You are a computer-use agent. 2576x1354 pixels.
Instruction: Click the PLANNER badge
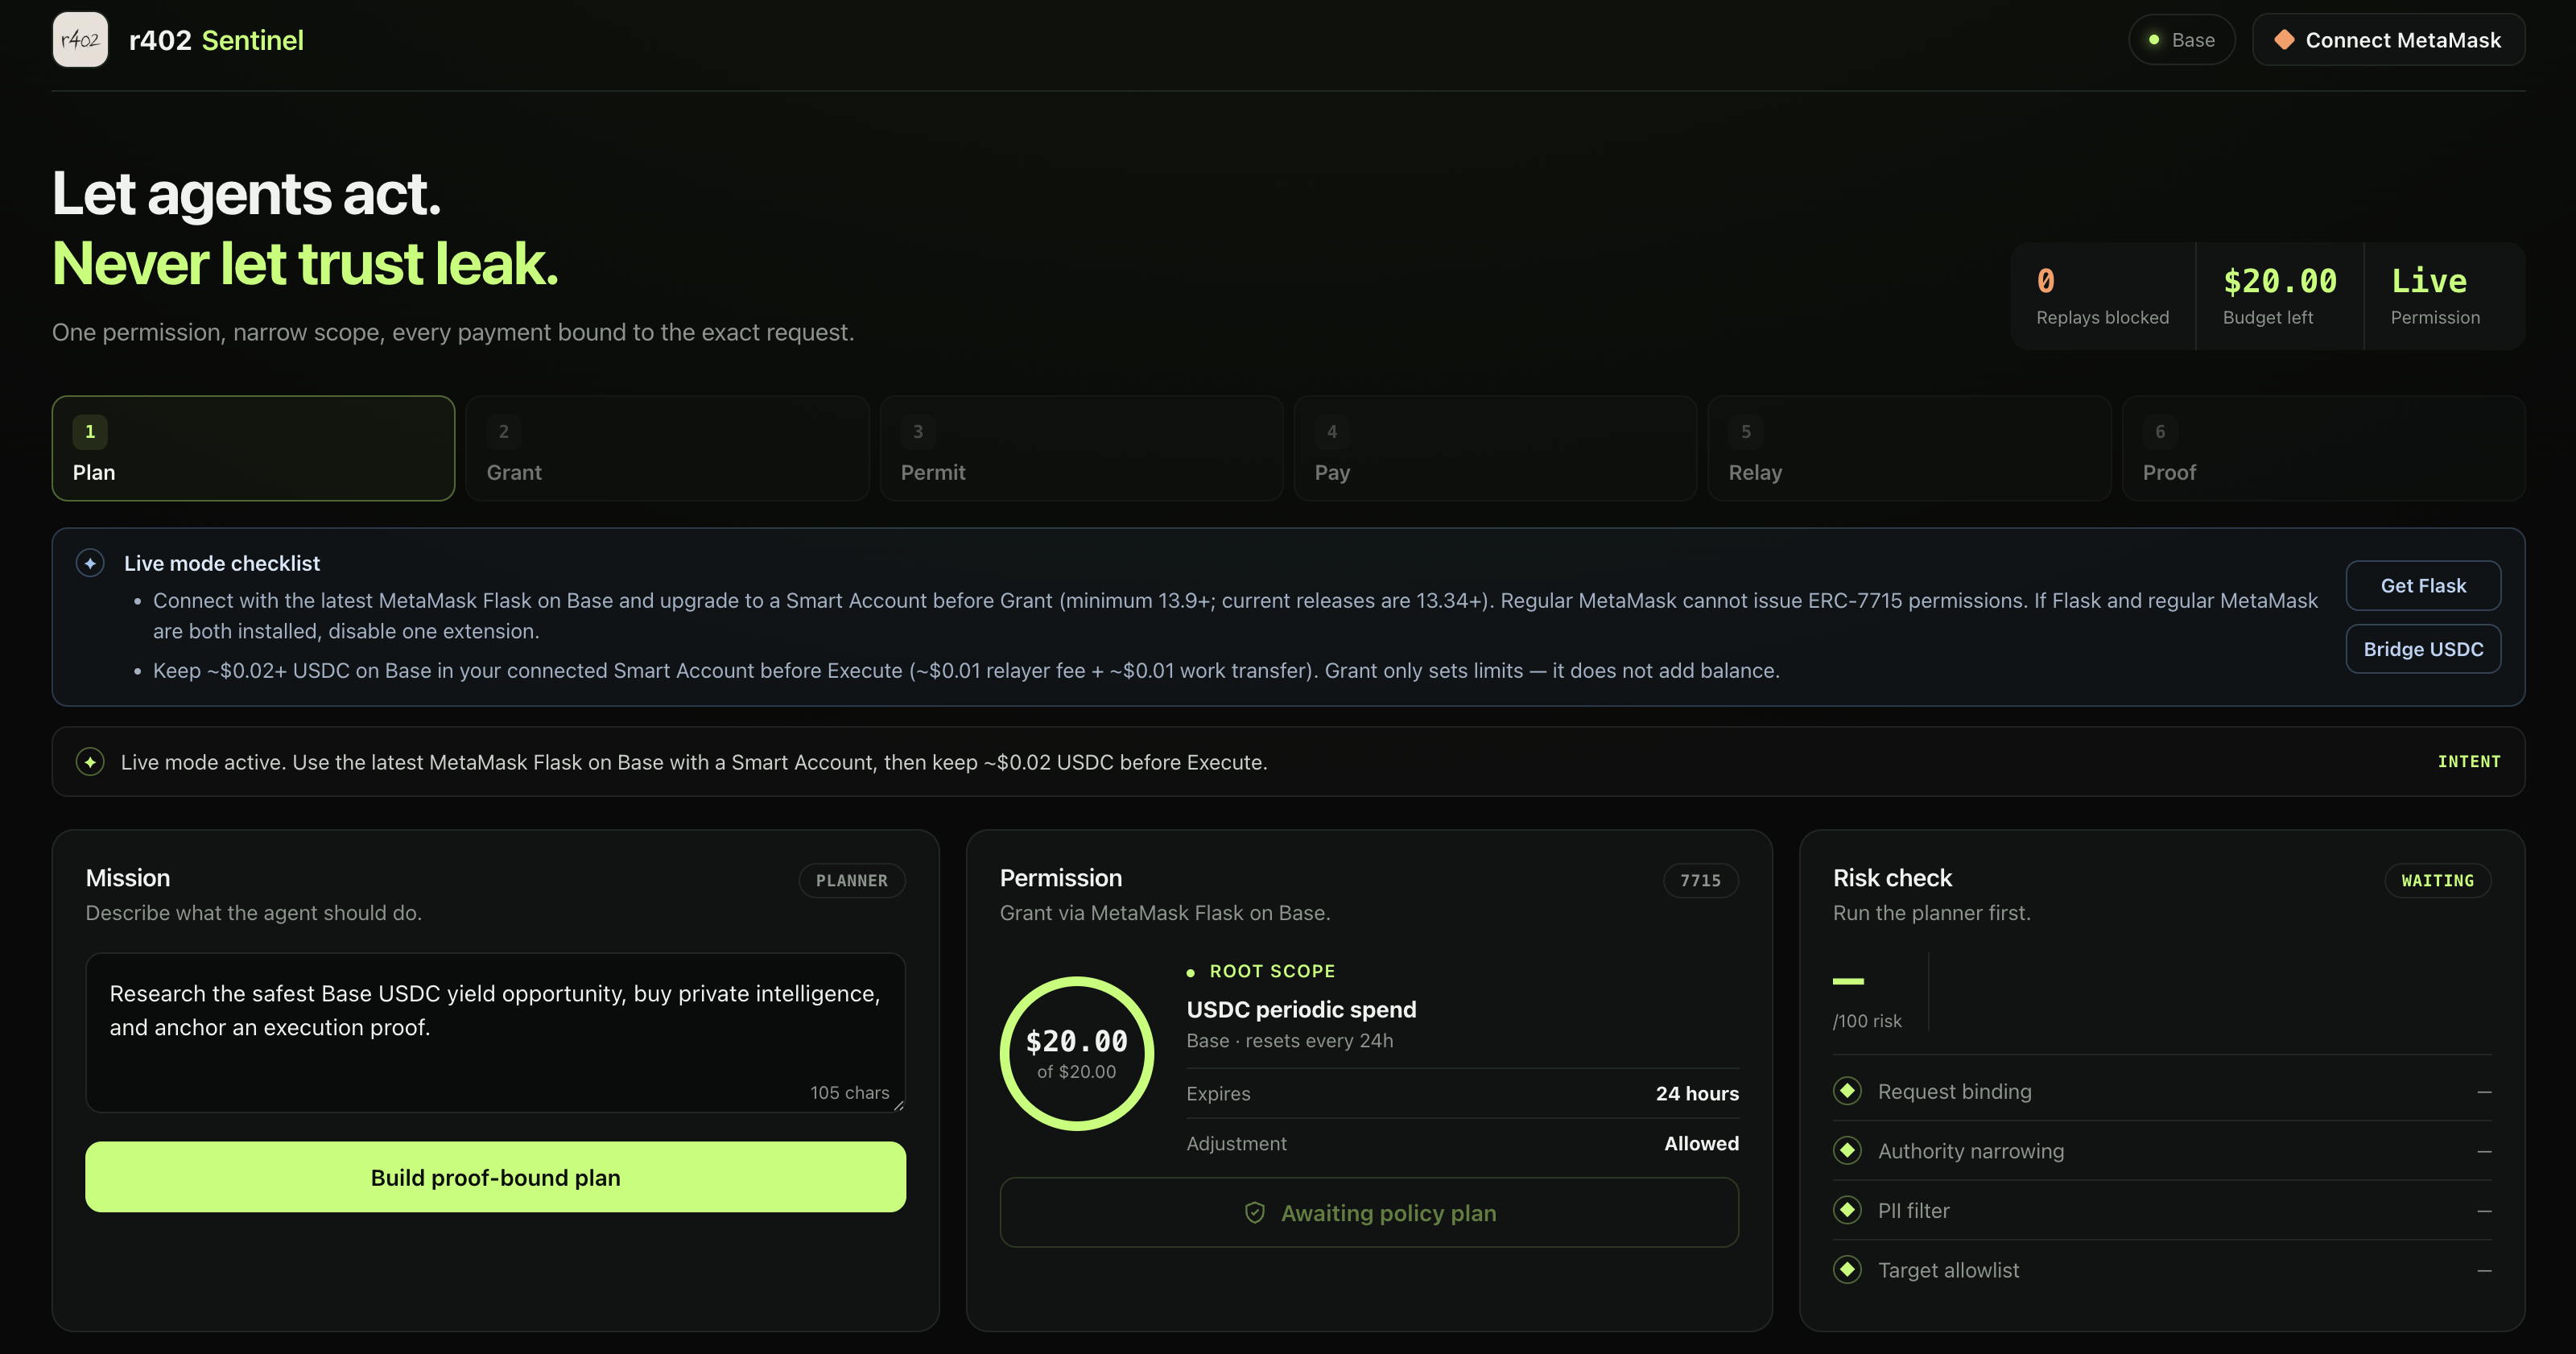pyautogui.click(x=852, y=880)
